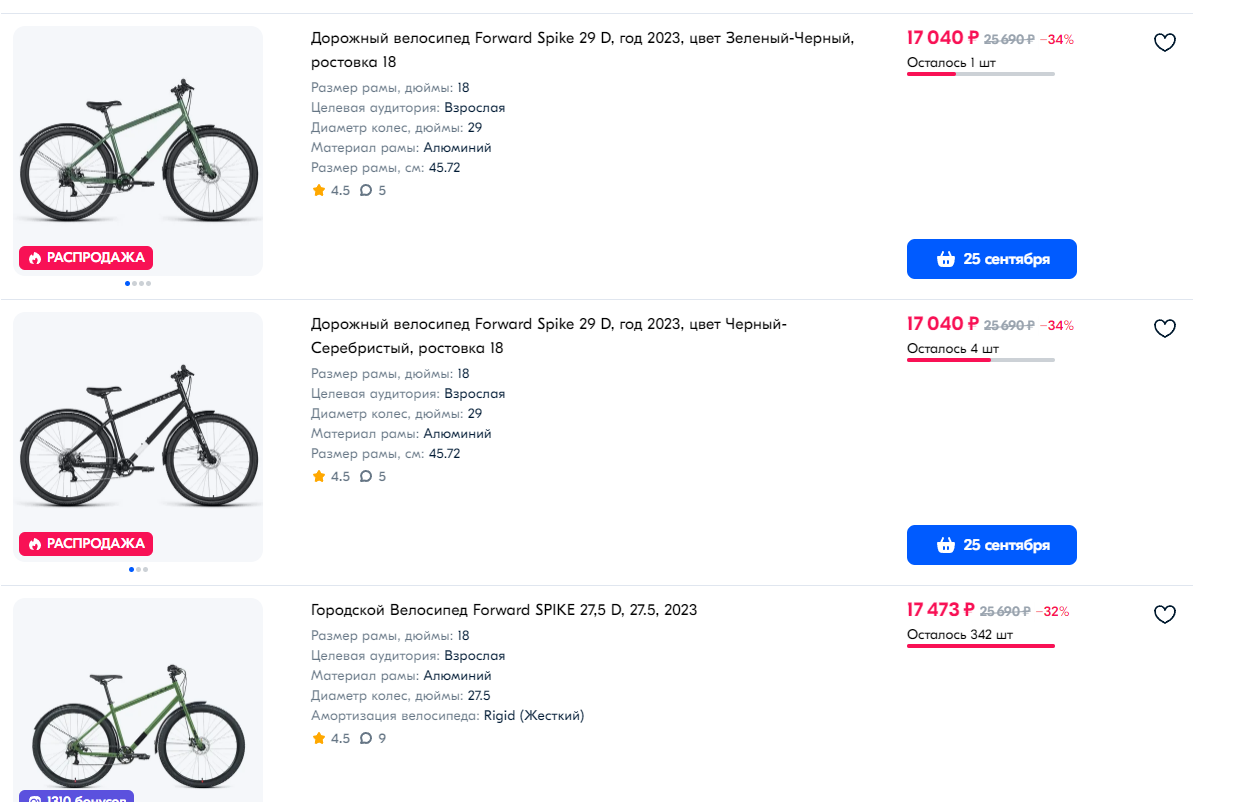Click star rating of green-black Spike 29 D
Screen dimensions: 1238x802
point(331,190)
